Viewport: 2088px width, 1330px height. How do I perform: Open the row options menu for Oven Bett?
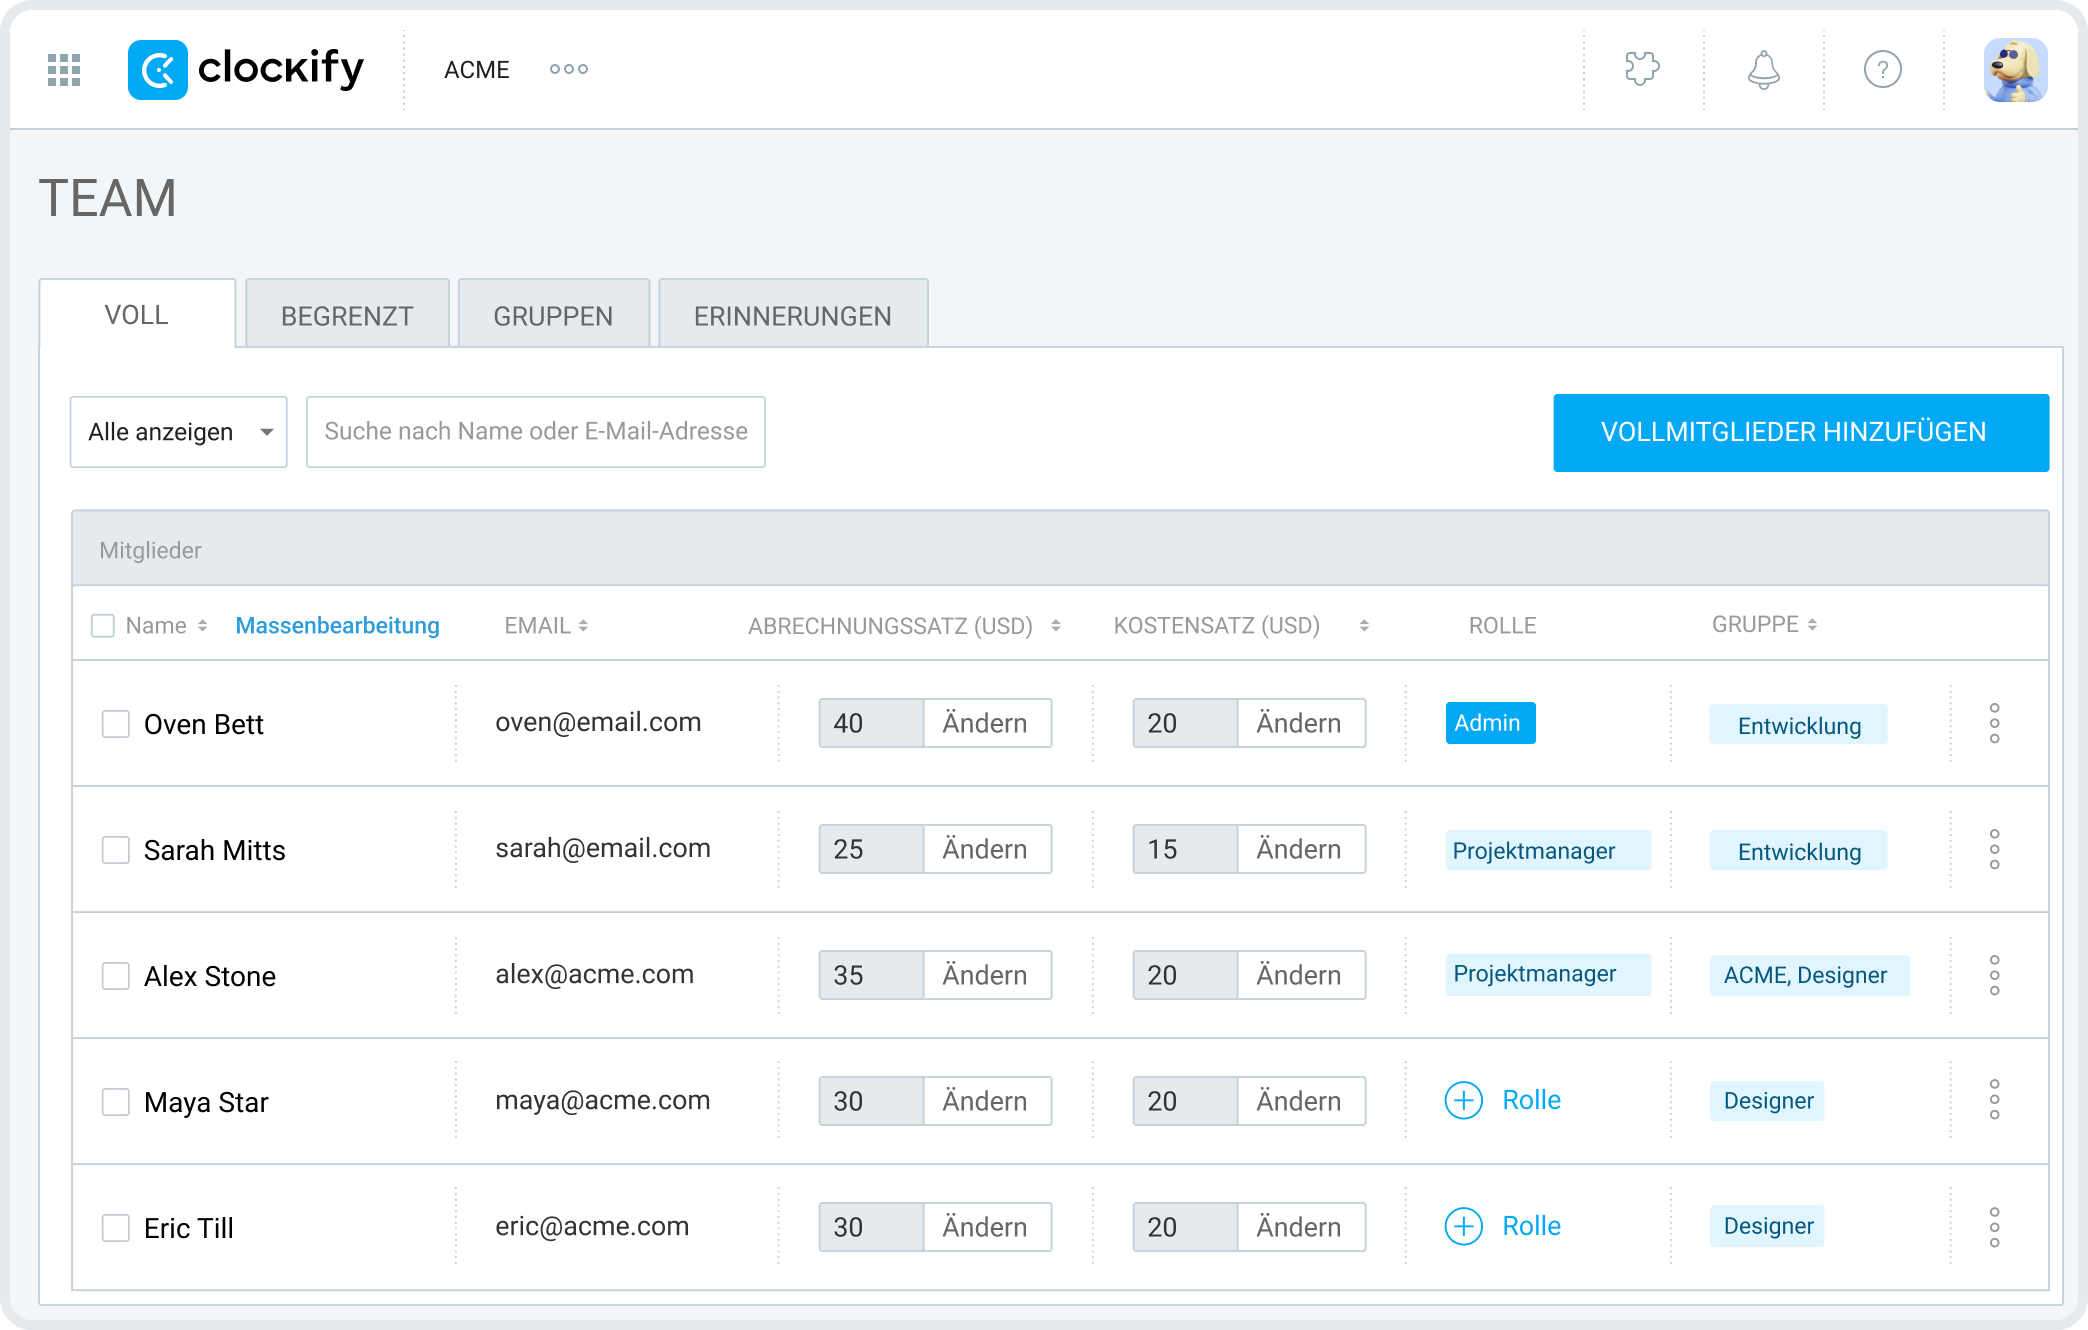(x=1996, y=723)
